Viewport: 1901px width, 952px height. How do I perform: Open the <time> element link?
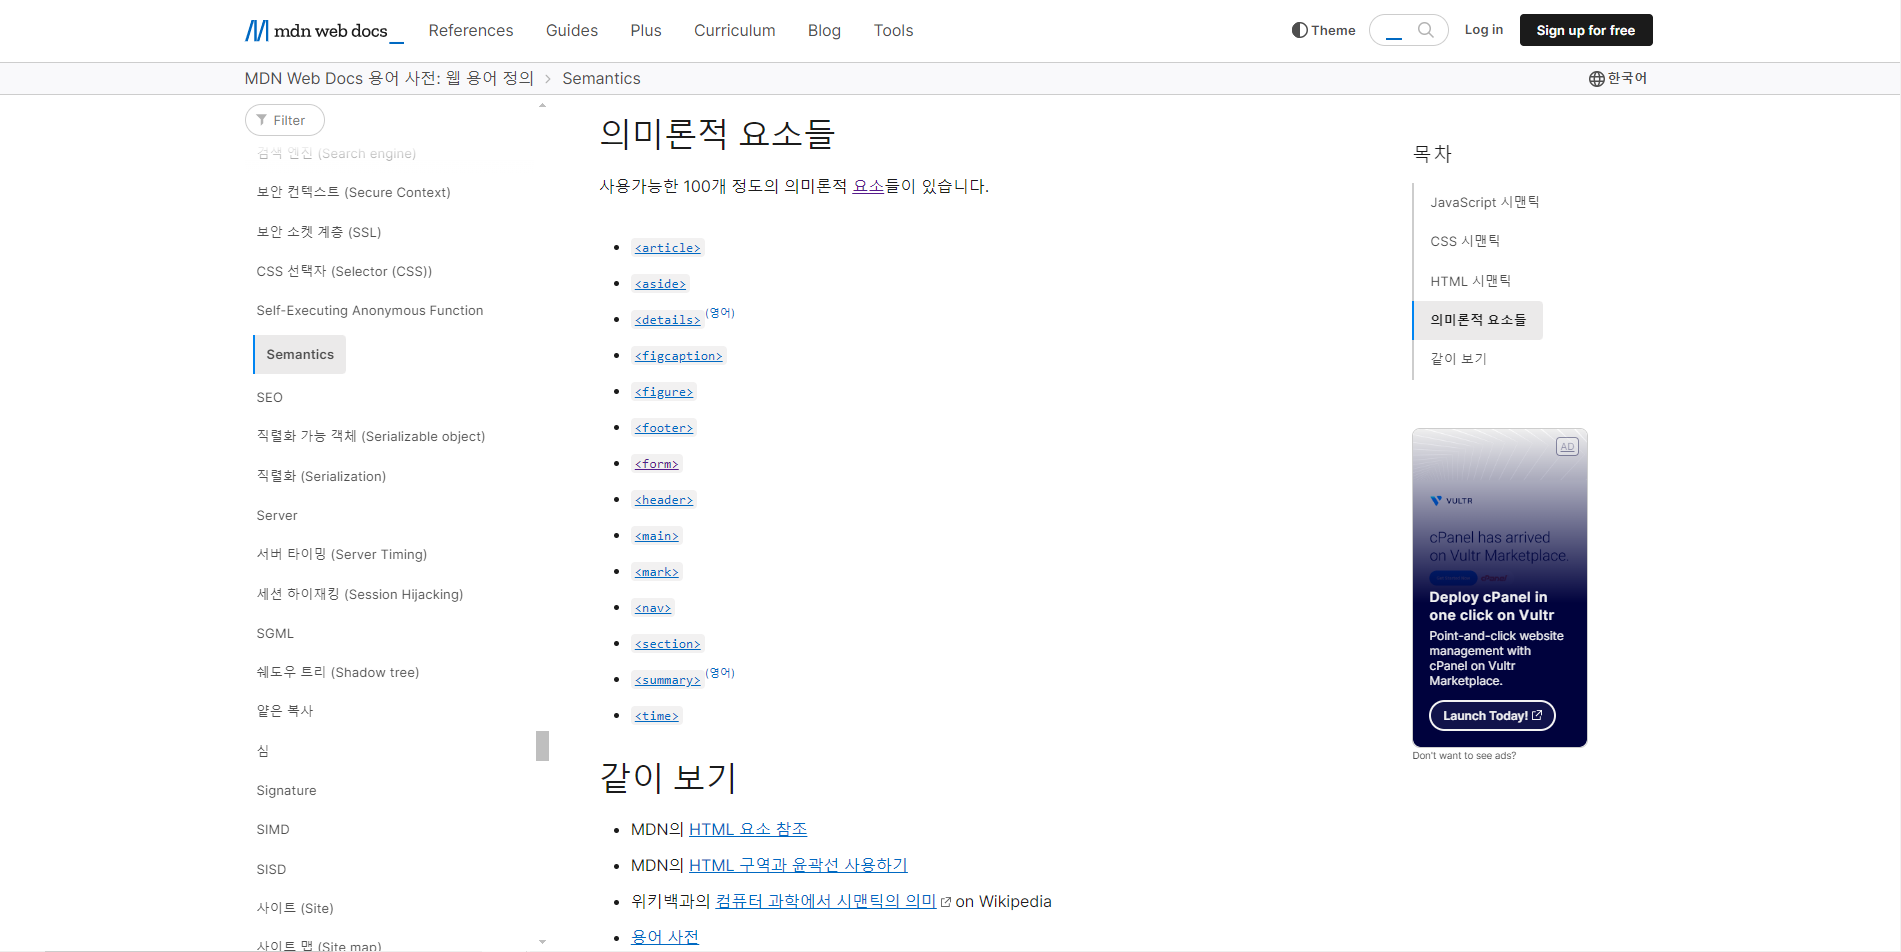click(x=657, y=716)
